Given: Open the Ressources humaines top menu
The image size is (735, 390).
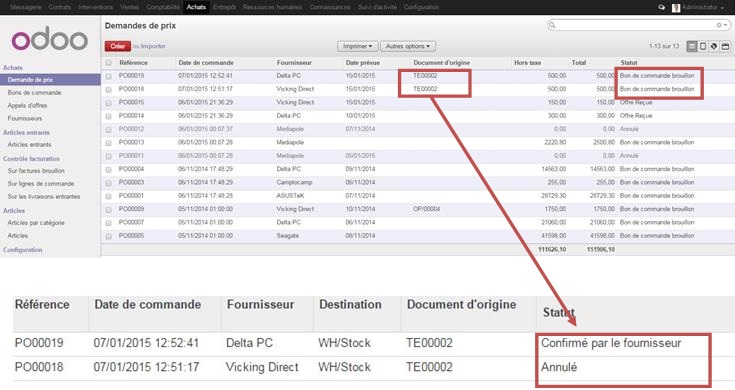Looking at the screenshot, I should tap(272, 8).
